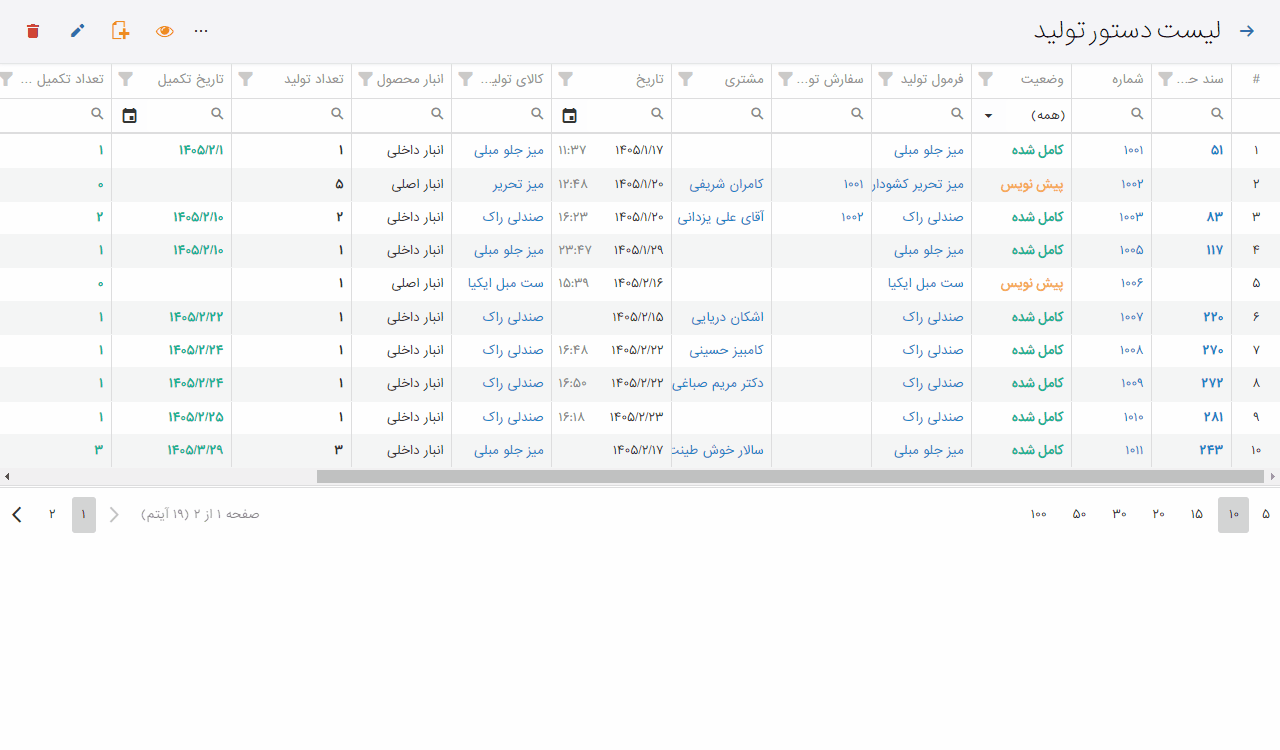The image size is (1280, 750).
Task: Open filter icon of فرمول تولید column header
Action: pos(885,79)
